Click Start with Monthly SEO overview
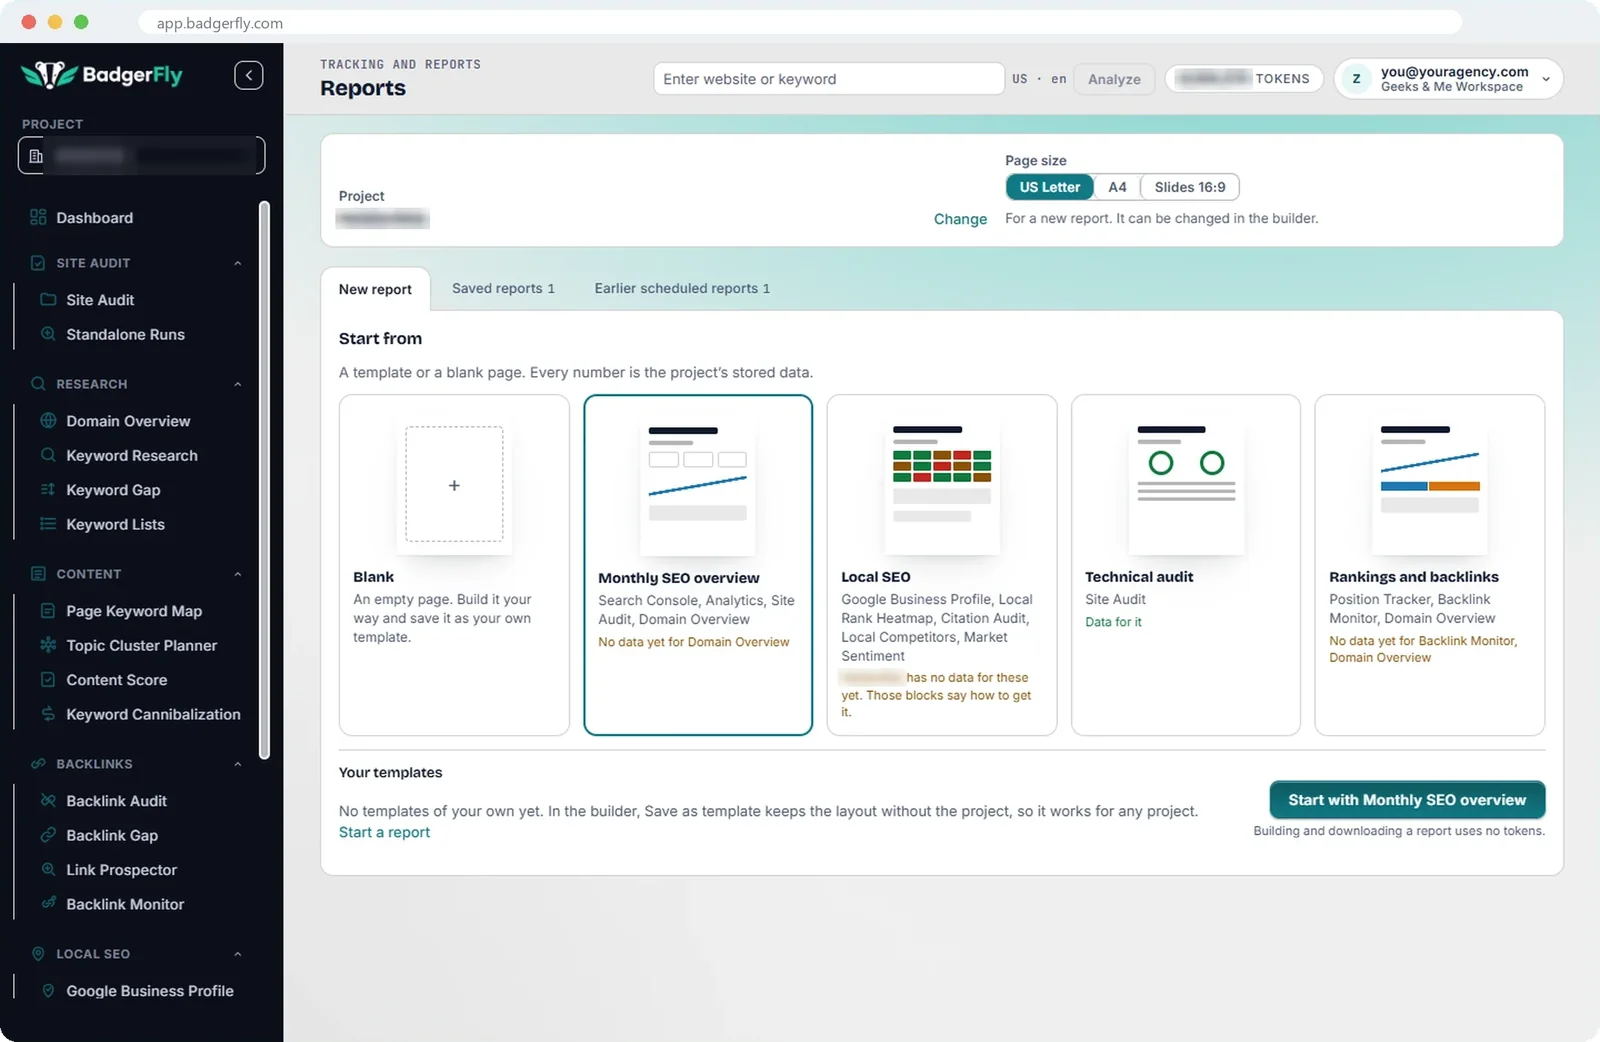1600x1042 pixels. pos(1407,800)
